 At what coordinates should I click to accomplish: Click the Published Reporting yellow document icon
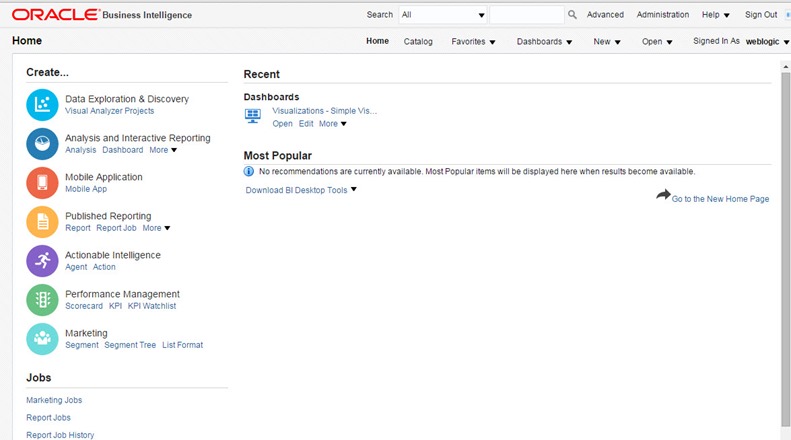tap(42, 222)
